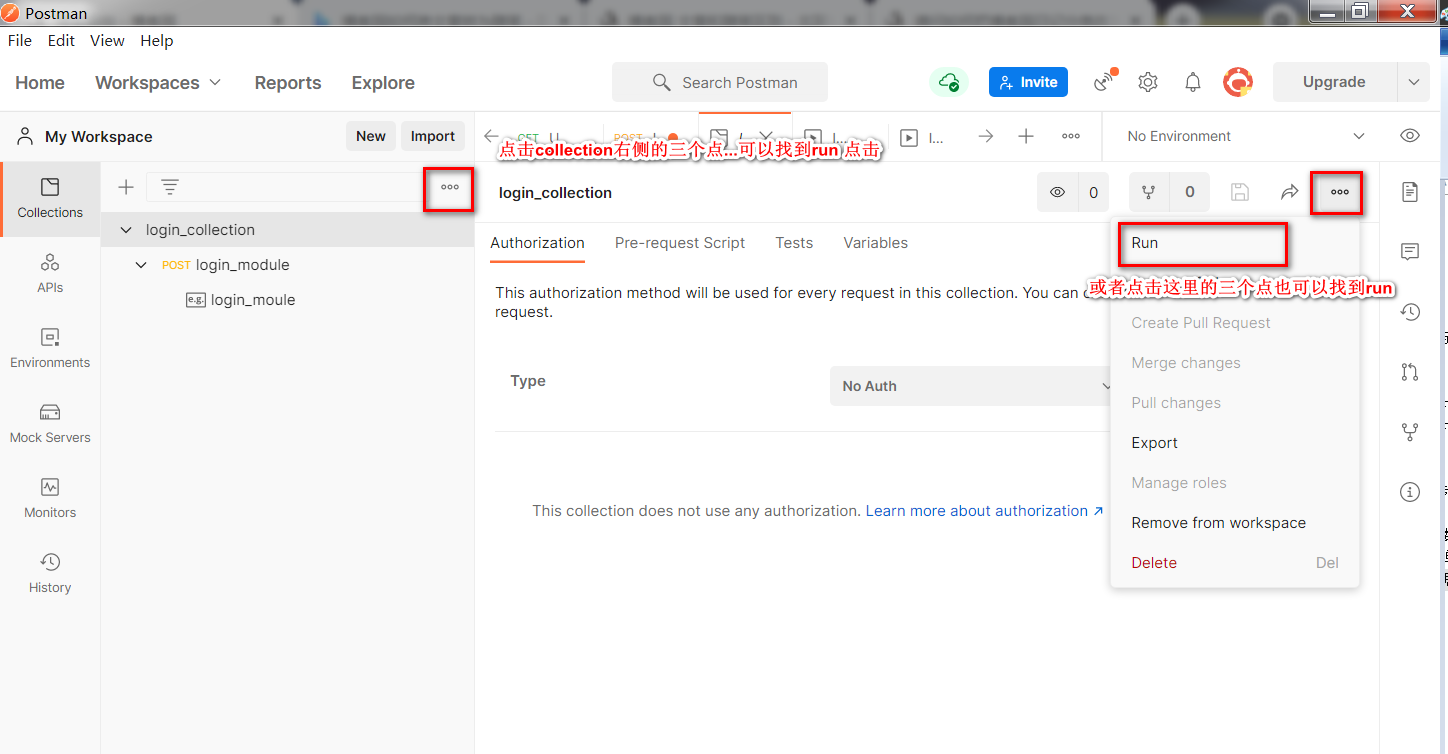
Task: Switch to the Variables tab
Action: pyautogui.click(x=875, y=243)
